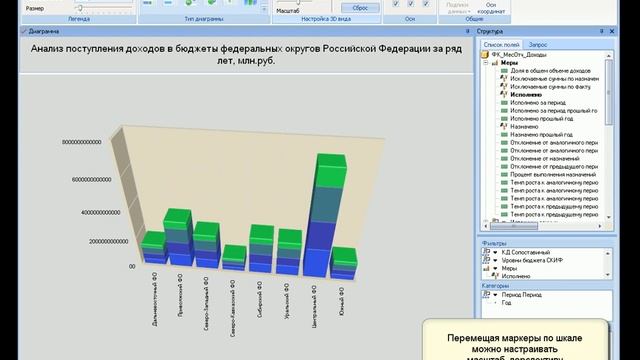Select the Год item under Период Период
Image resolution: width=640 pixels, height=360 pixels.
(x=506, y=302)
